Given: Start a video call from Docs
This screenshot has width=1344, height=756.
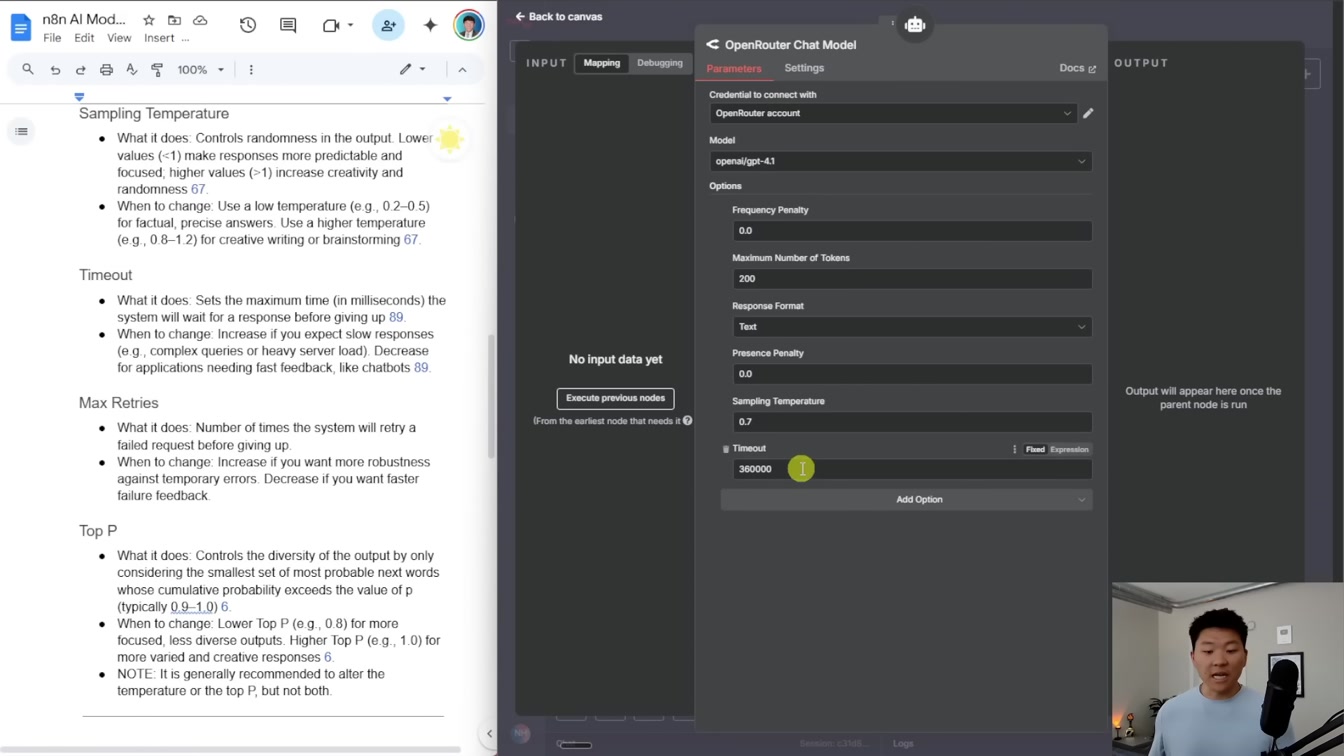Looking at the screenshot, I should [x=331, y=25].
